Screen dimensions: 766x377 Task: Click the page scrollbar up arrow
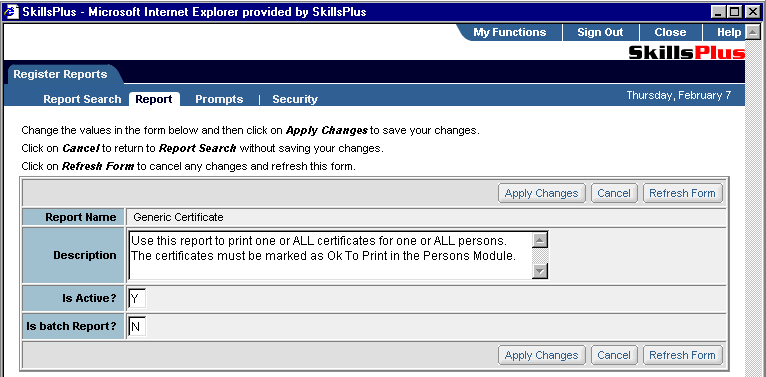(x=753, y=32)
